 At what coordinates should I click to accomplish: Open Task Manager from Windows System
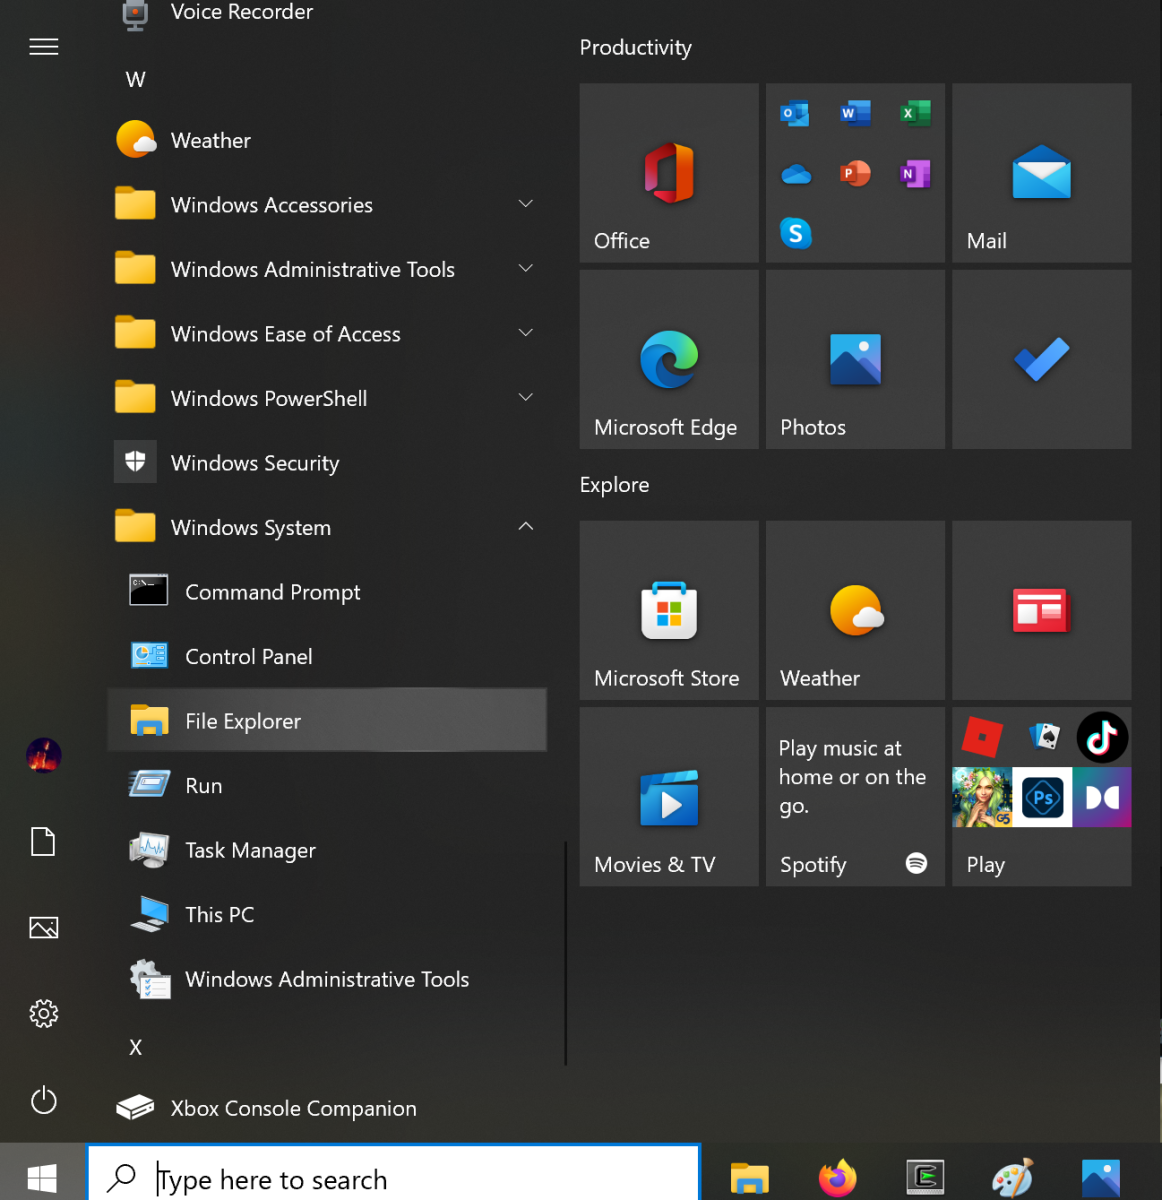(x=250, y=851)
